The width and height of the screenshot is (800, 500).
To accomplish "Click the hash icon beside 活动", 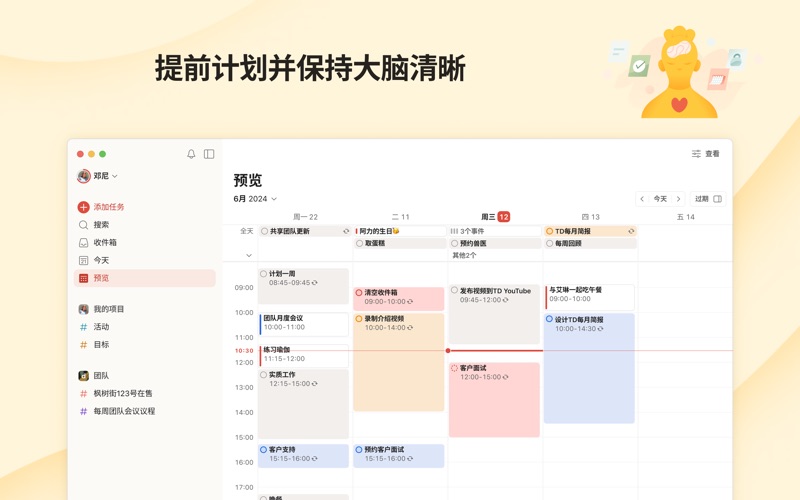I will click(x=84, y=327).
